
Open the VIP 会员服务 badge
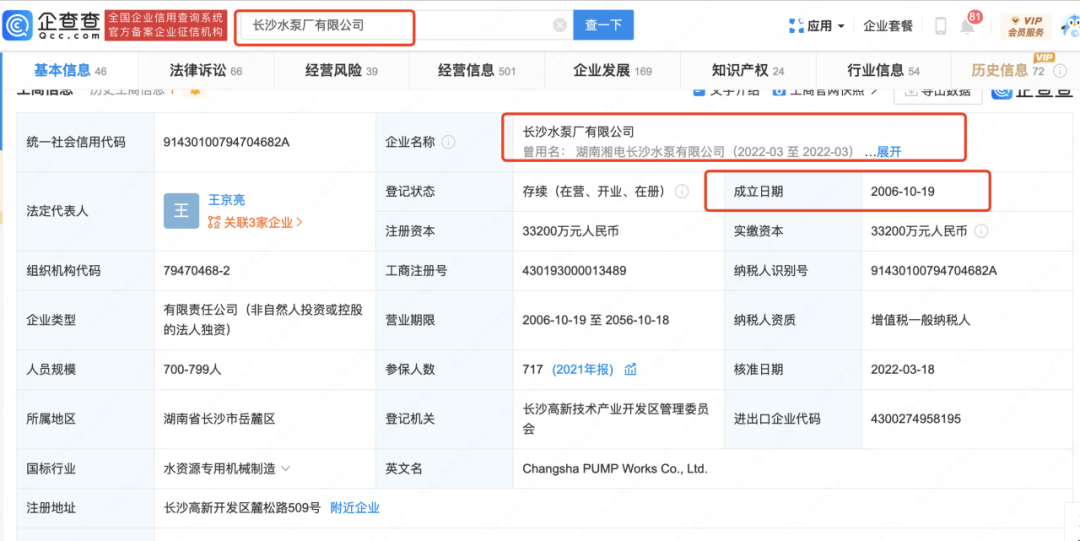(x=1027, y=26)
